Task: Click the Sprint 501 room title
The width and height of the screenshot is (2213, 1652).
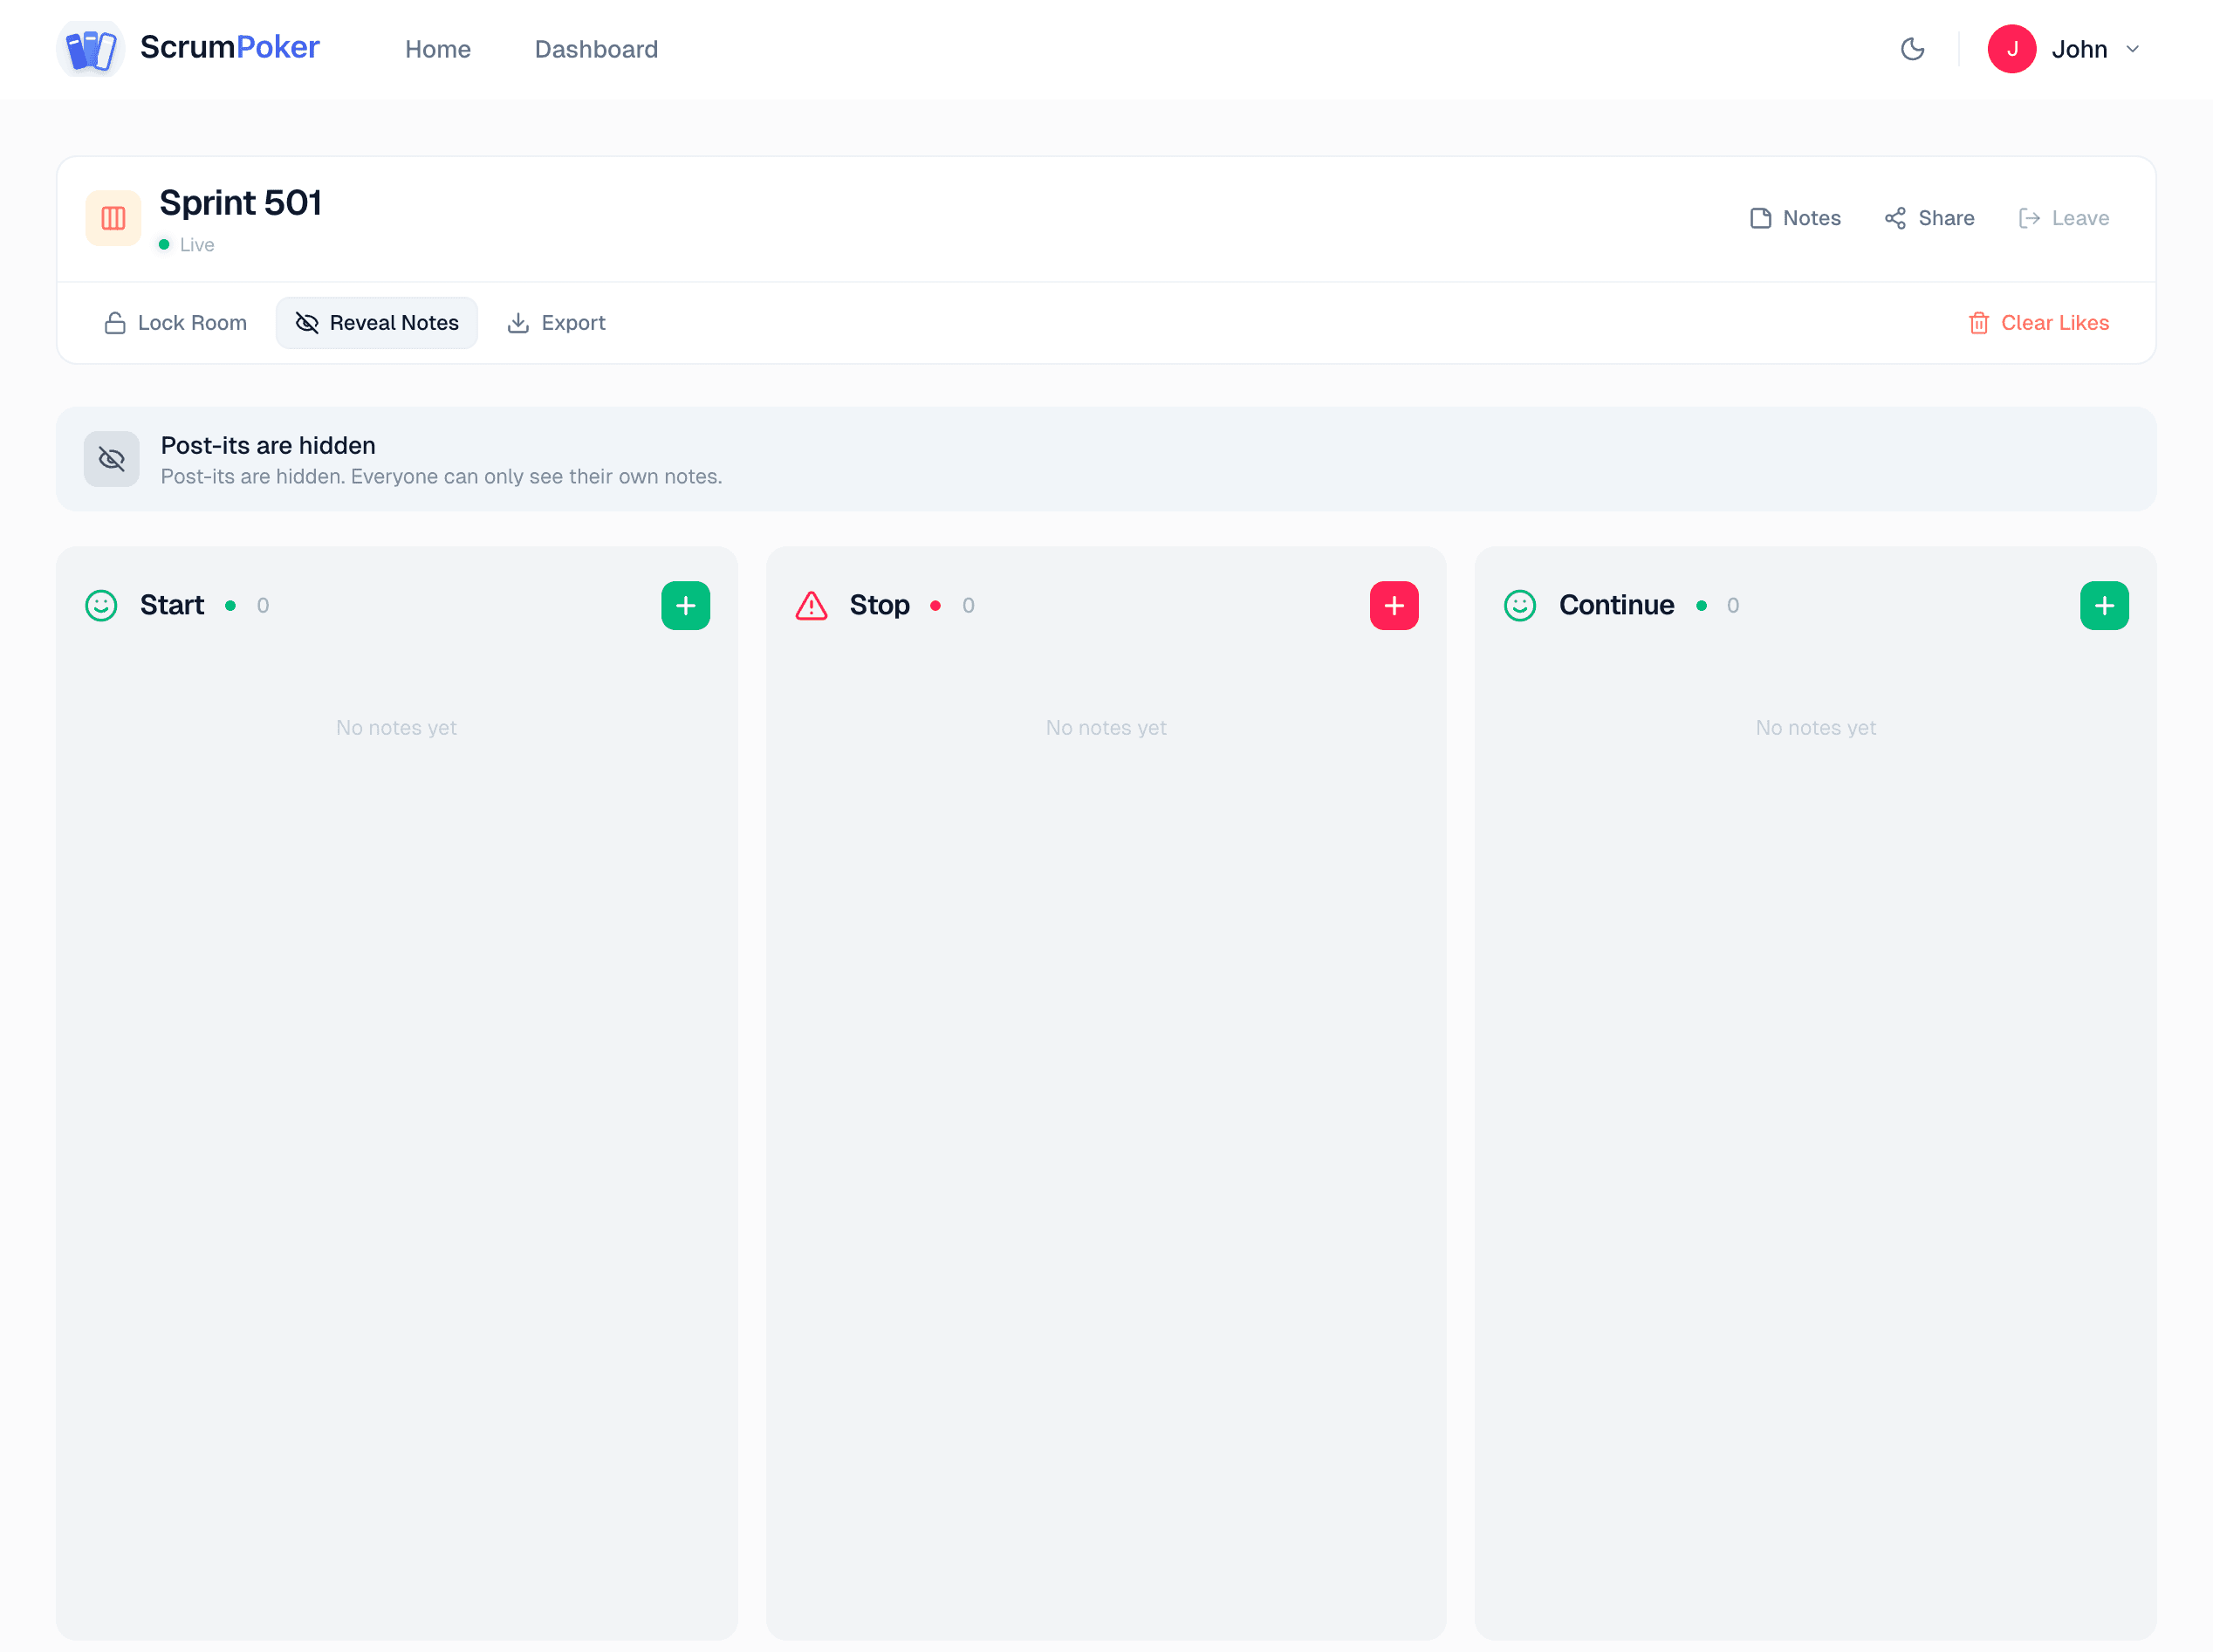Action: 240,203
